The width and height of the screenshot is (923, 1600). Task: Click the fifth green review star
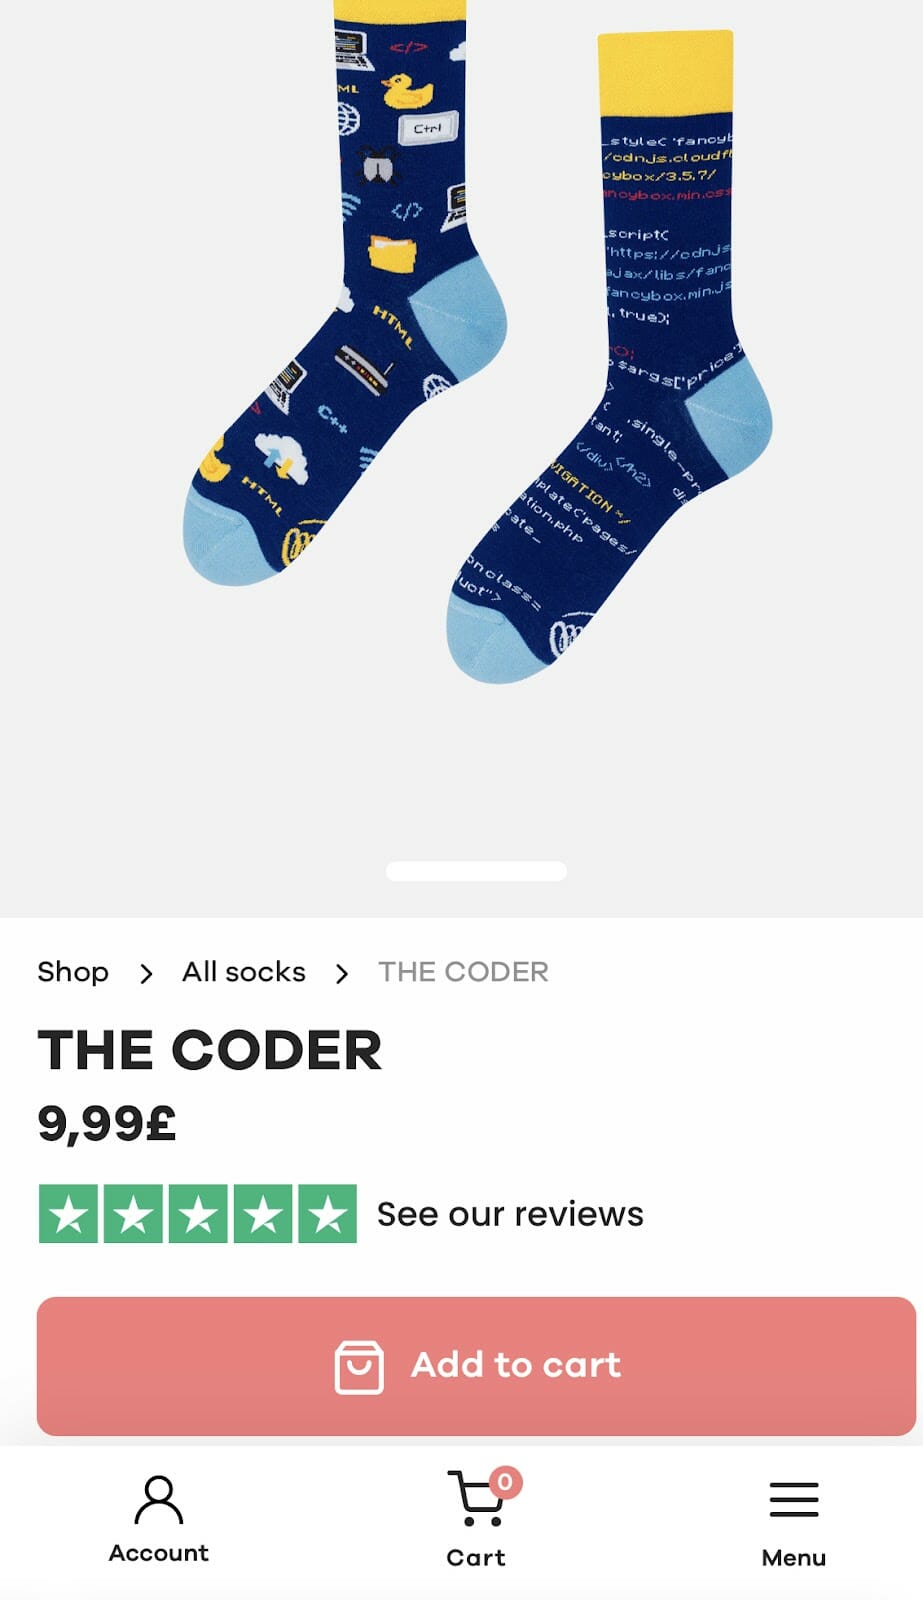pos(327,1214)
